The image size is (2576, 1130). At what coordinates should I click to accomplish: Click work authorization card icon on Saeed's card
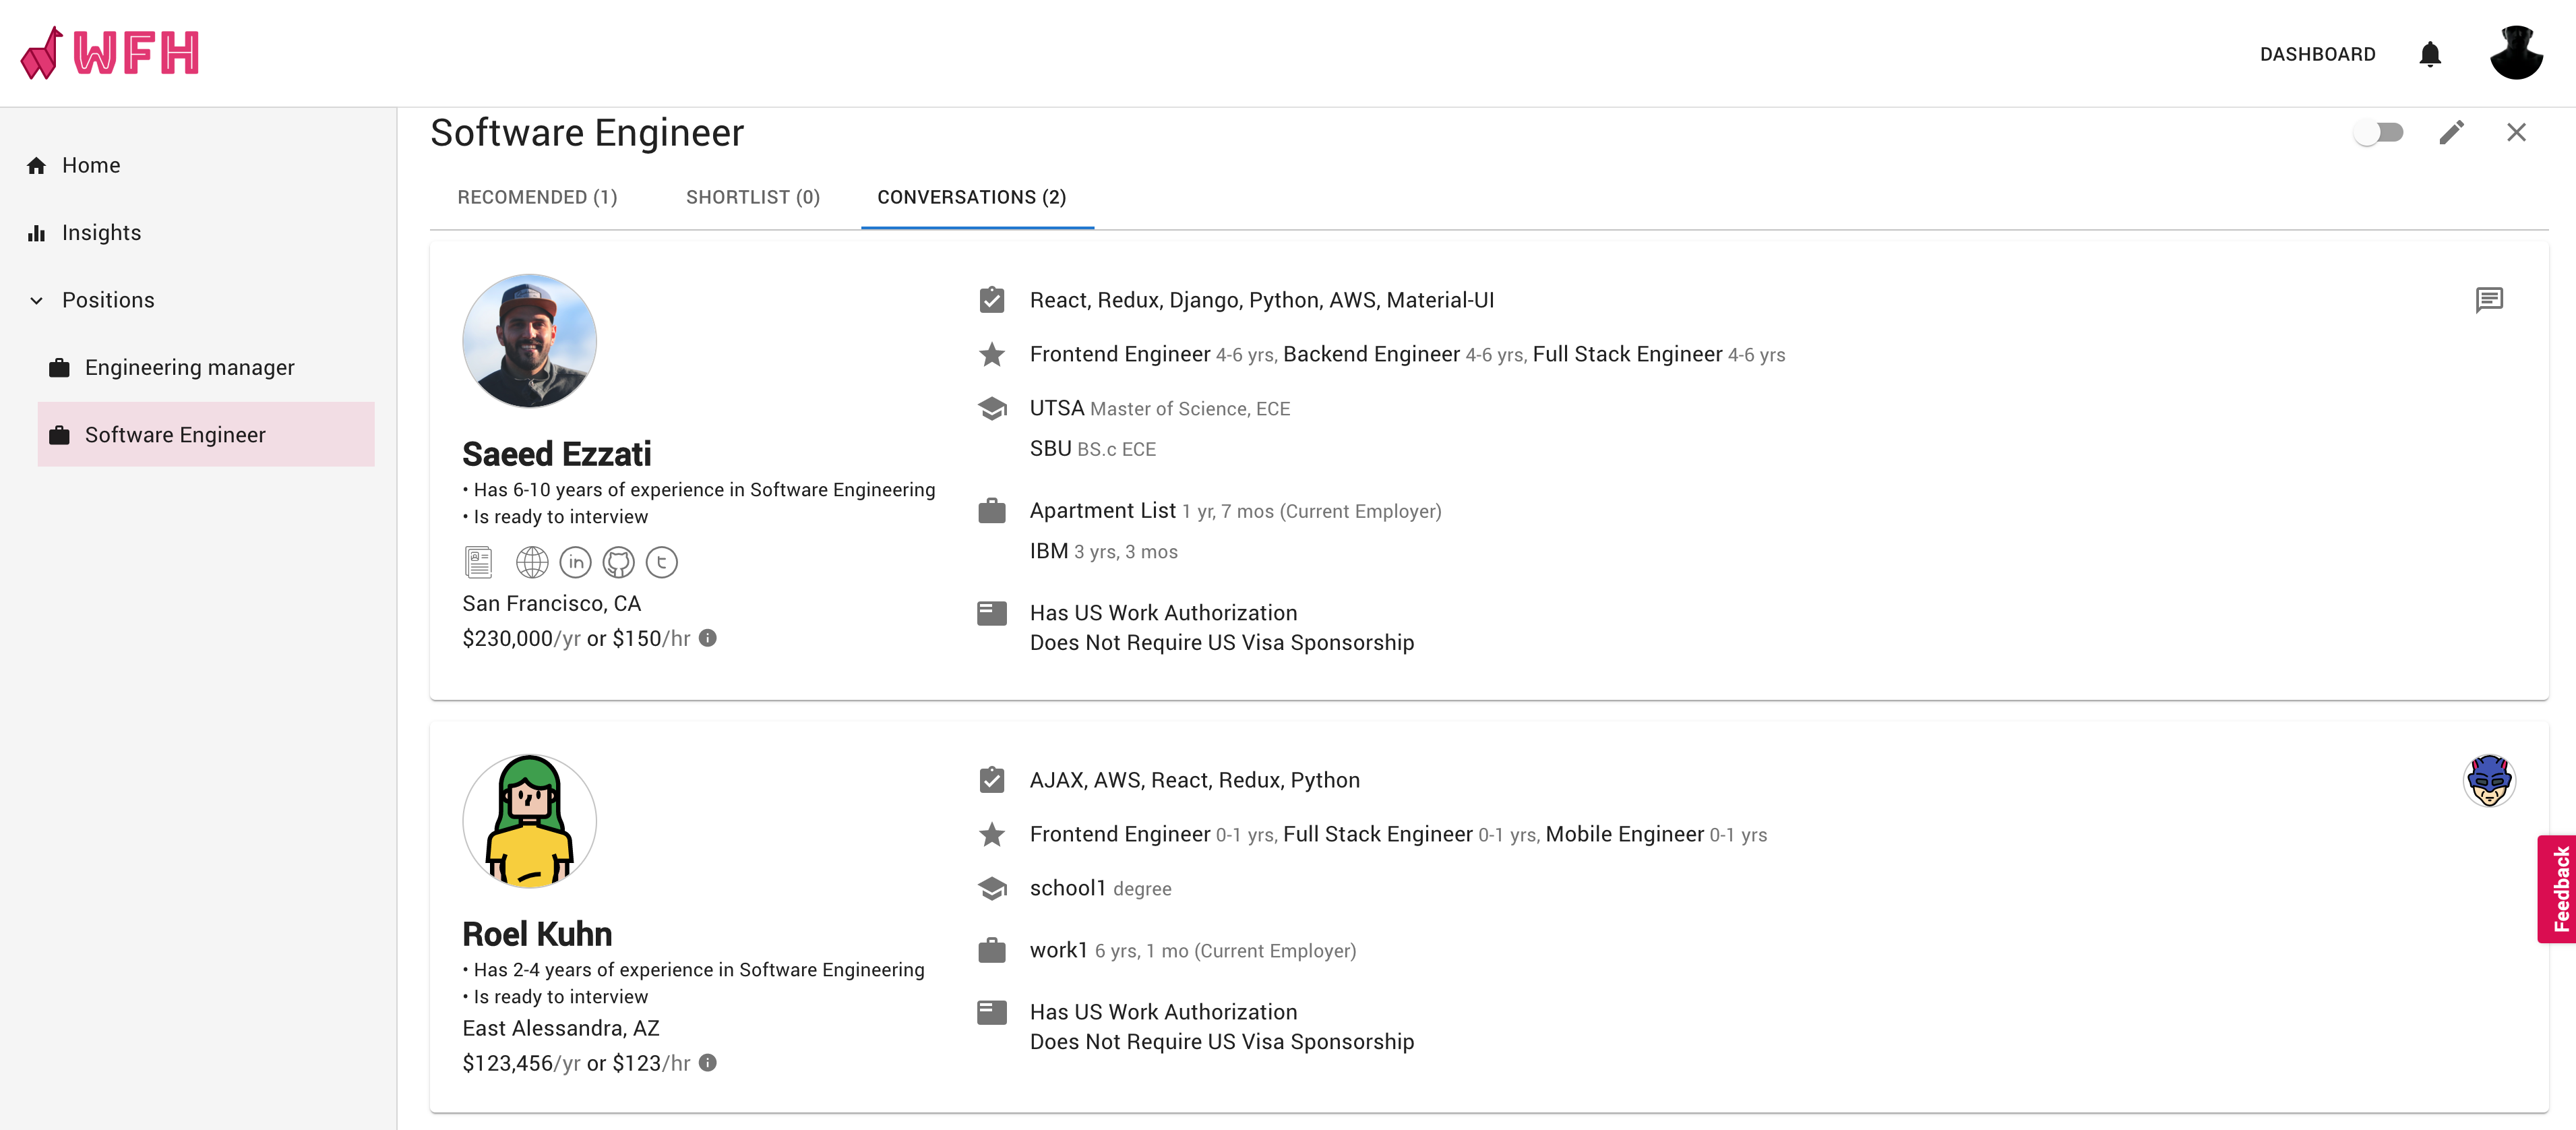point(991,613)
